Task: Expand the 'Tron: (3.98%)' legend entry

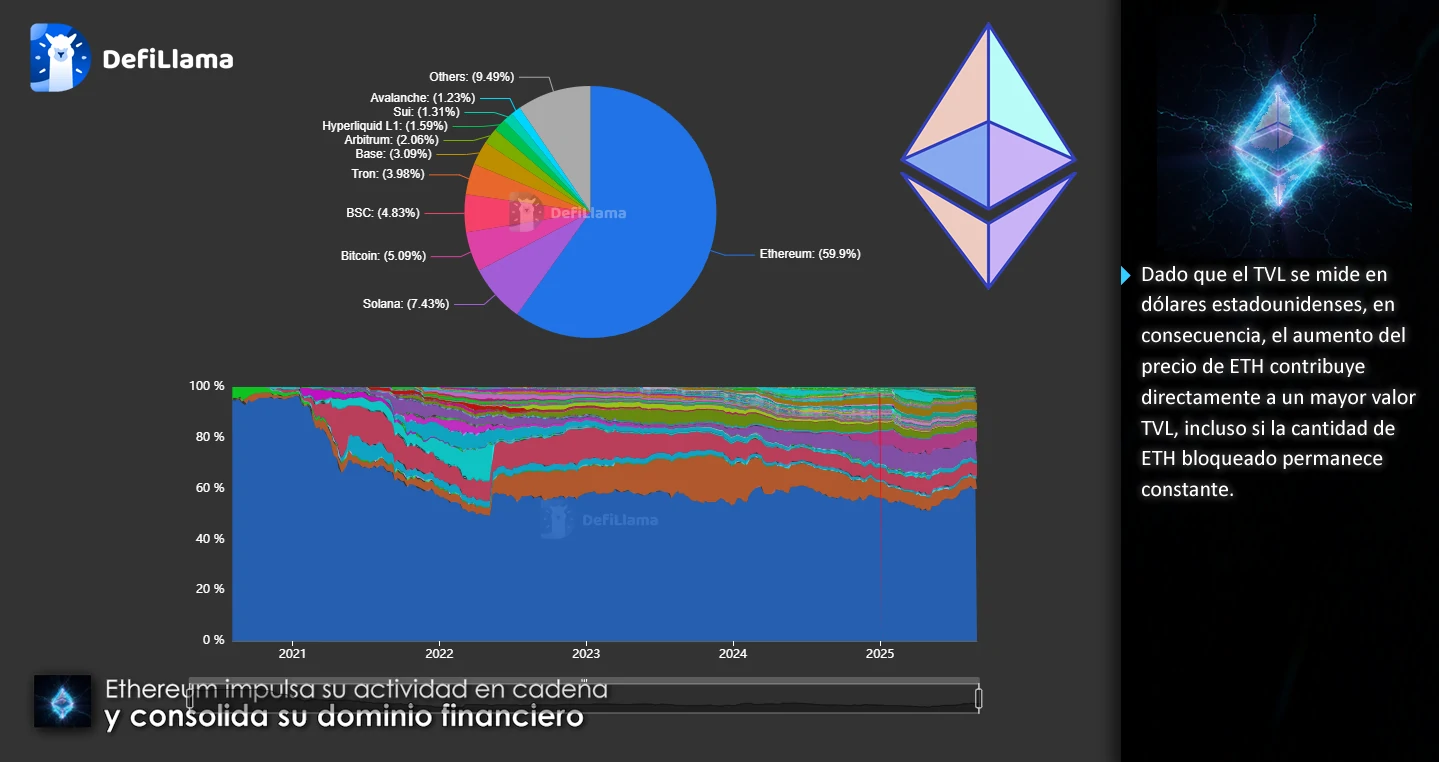Action: (387, 173)
